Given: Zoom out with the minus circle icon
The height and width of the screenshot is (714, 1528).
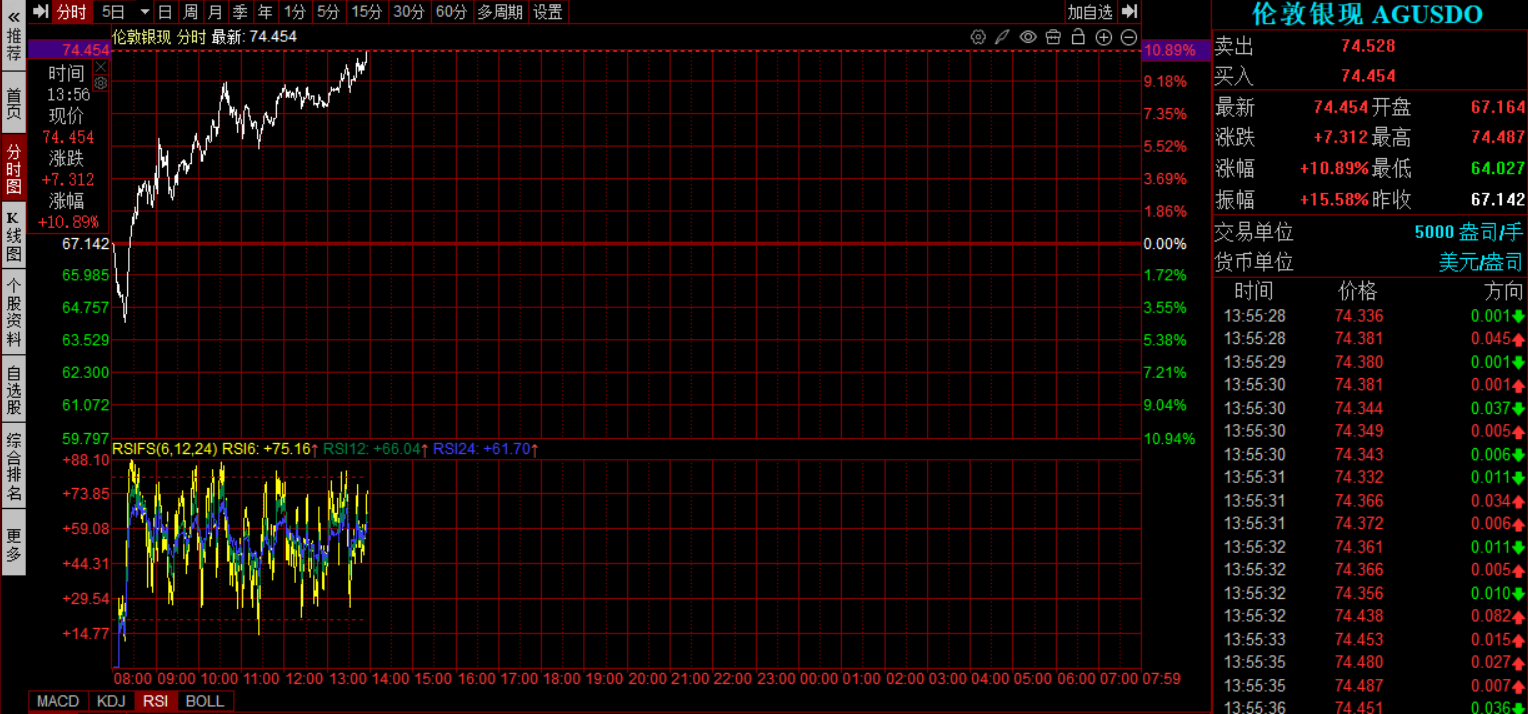Looking at the screenshot, I should point(1129,37).
